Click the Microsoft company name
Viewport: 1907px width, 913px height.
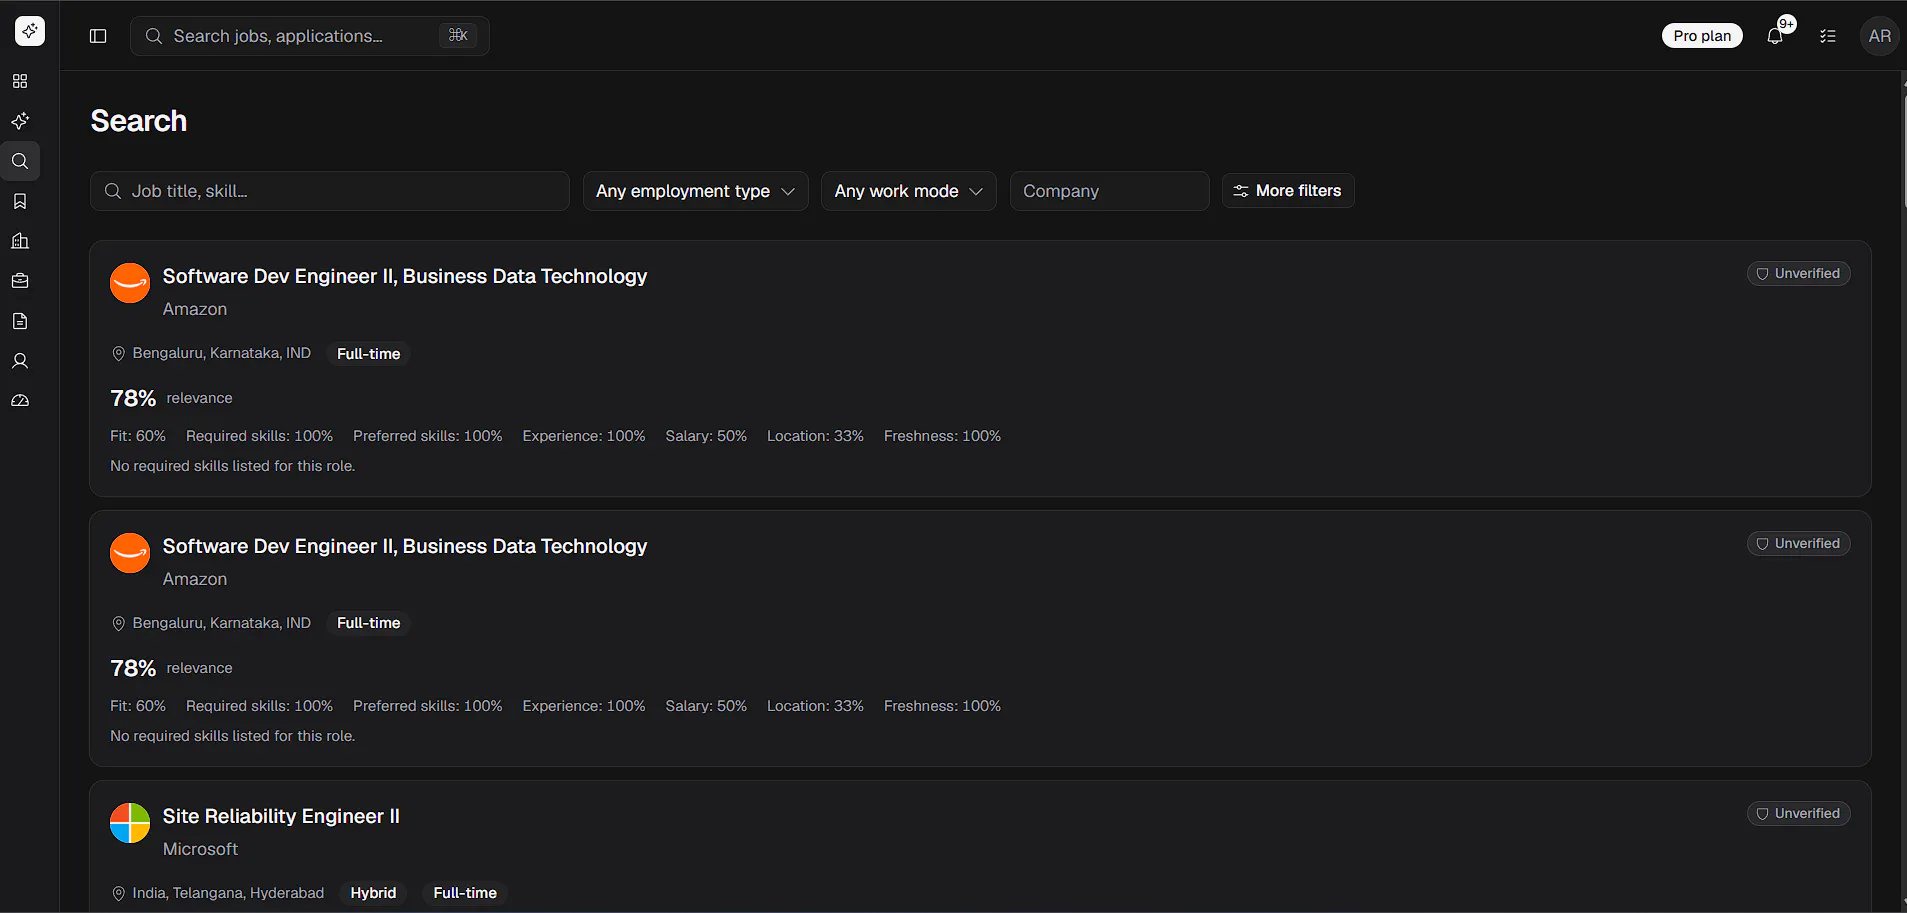pos(200,849)
